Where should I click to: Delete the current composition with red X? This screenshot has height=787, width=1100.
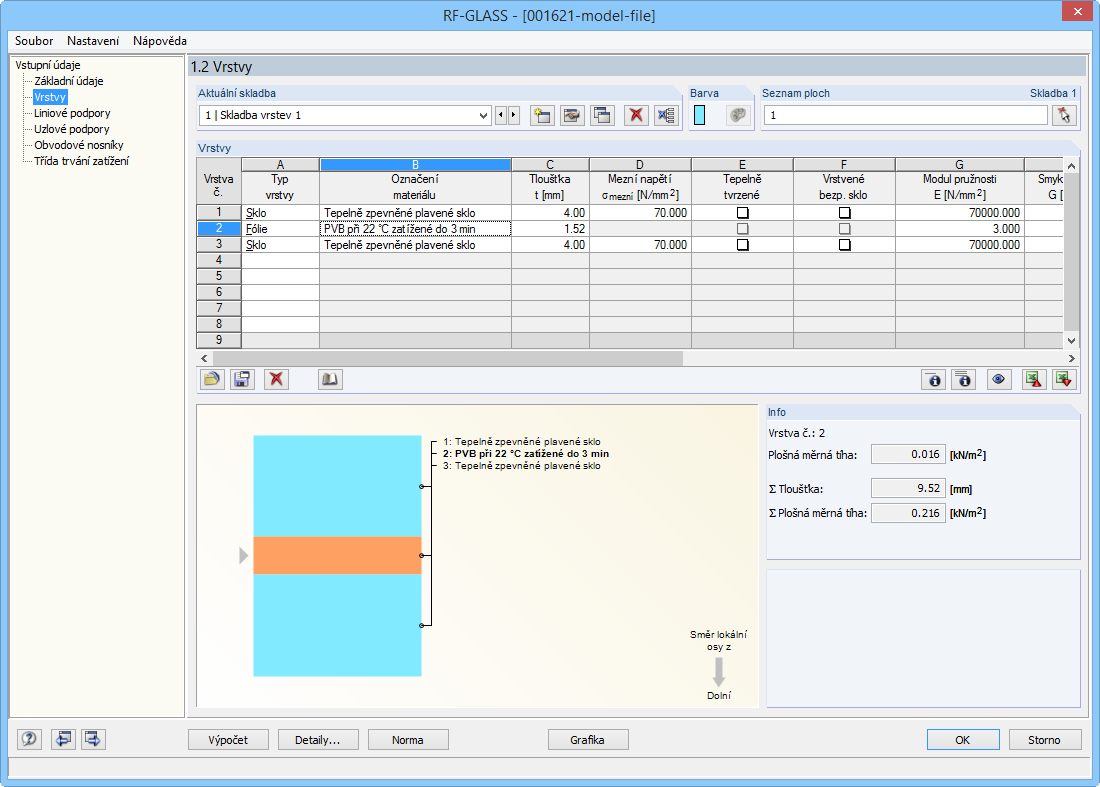tap(636, 115)
